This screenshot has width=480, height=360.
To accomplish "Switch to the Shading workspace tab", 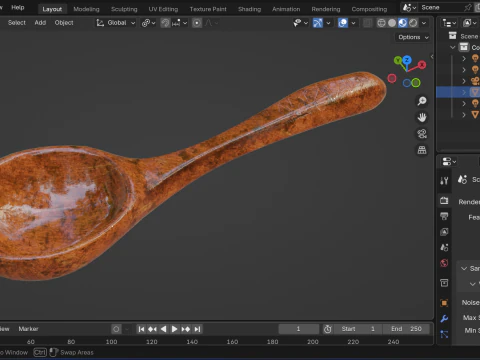I will (x=249, y=9).
